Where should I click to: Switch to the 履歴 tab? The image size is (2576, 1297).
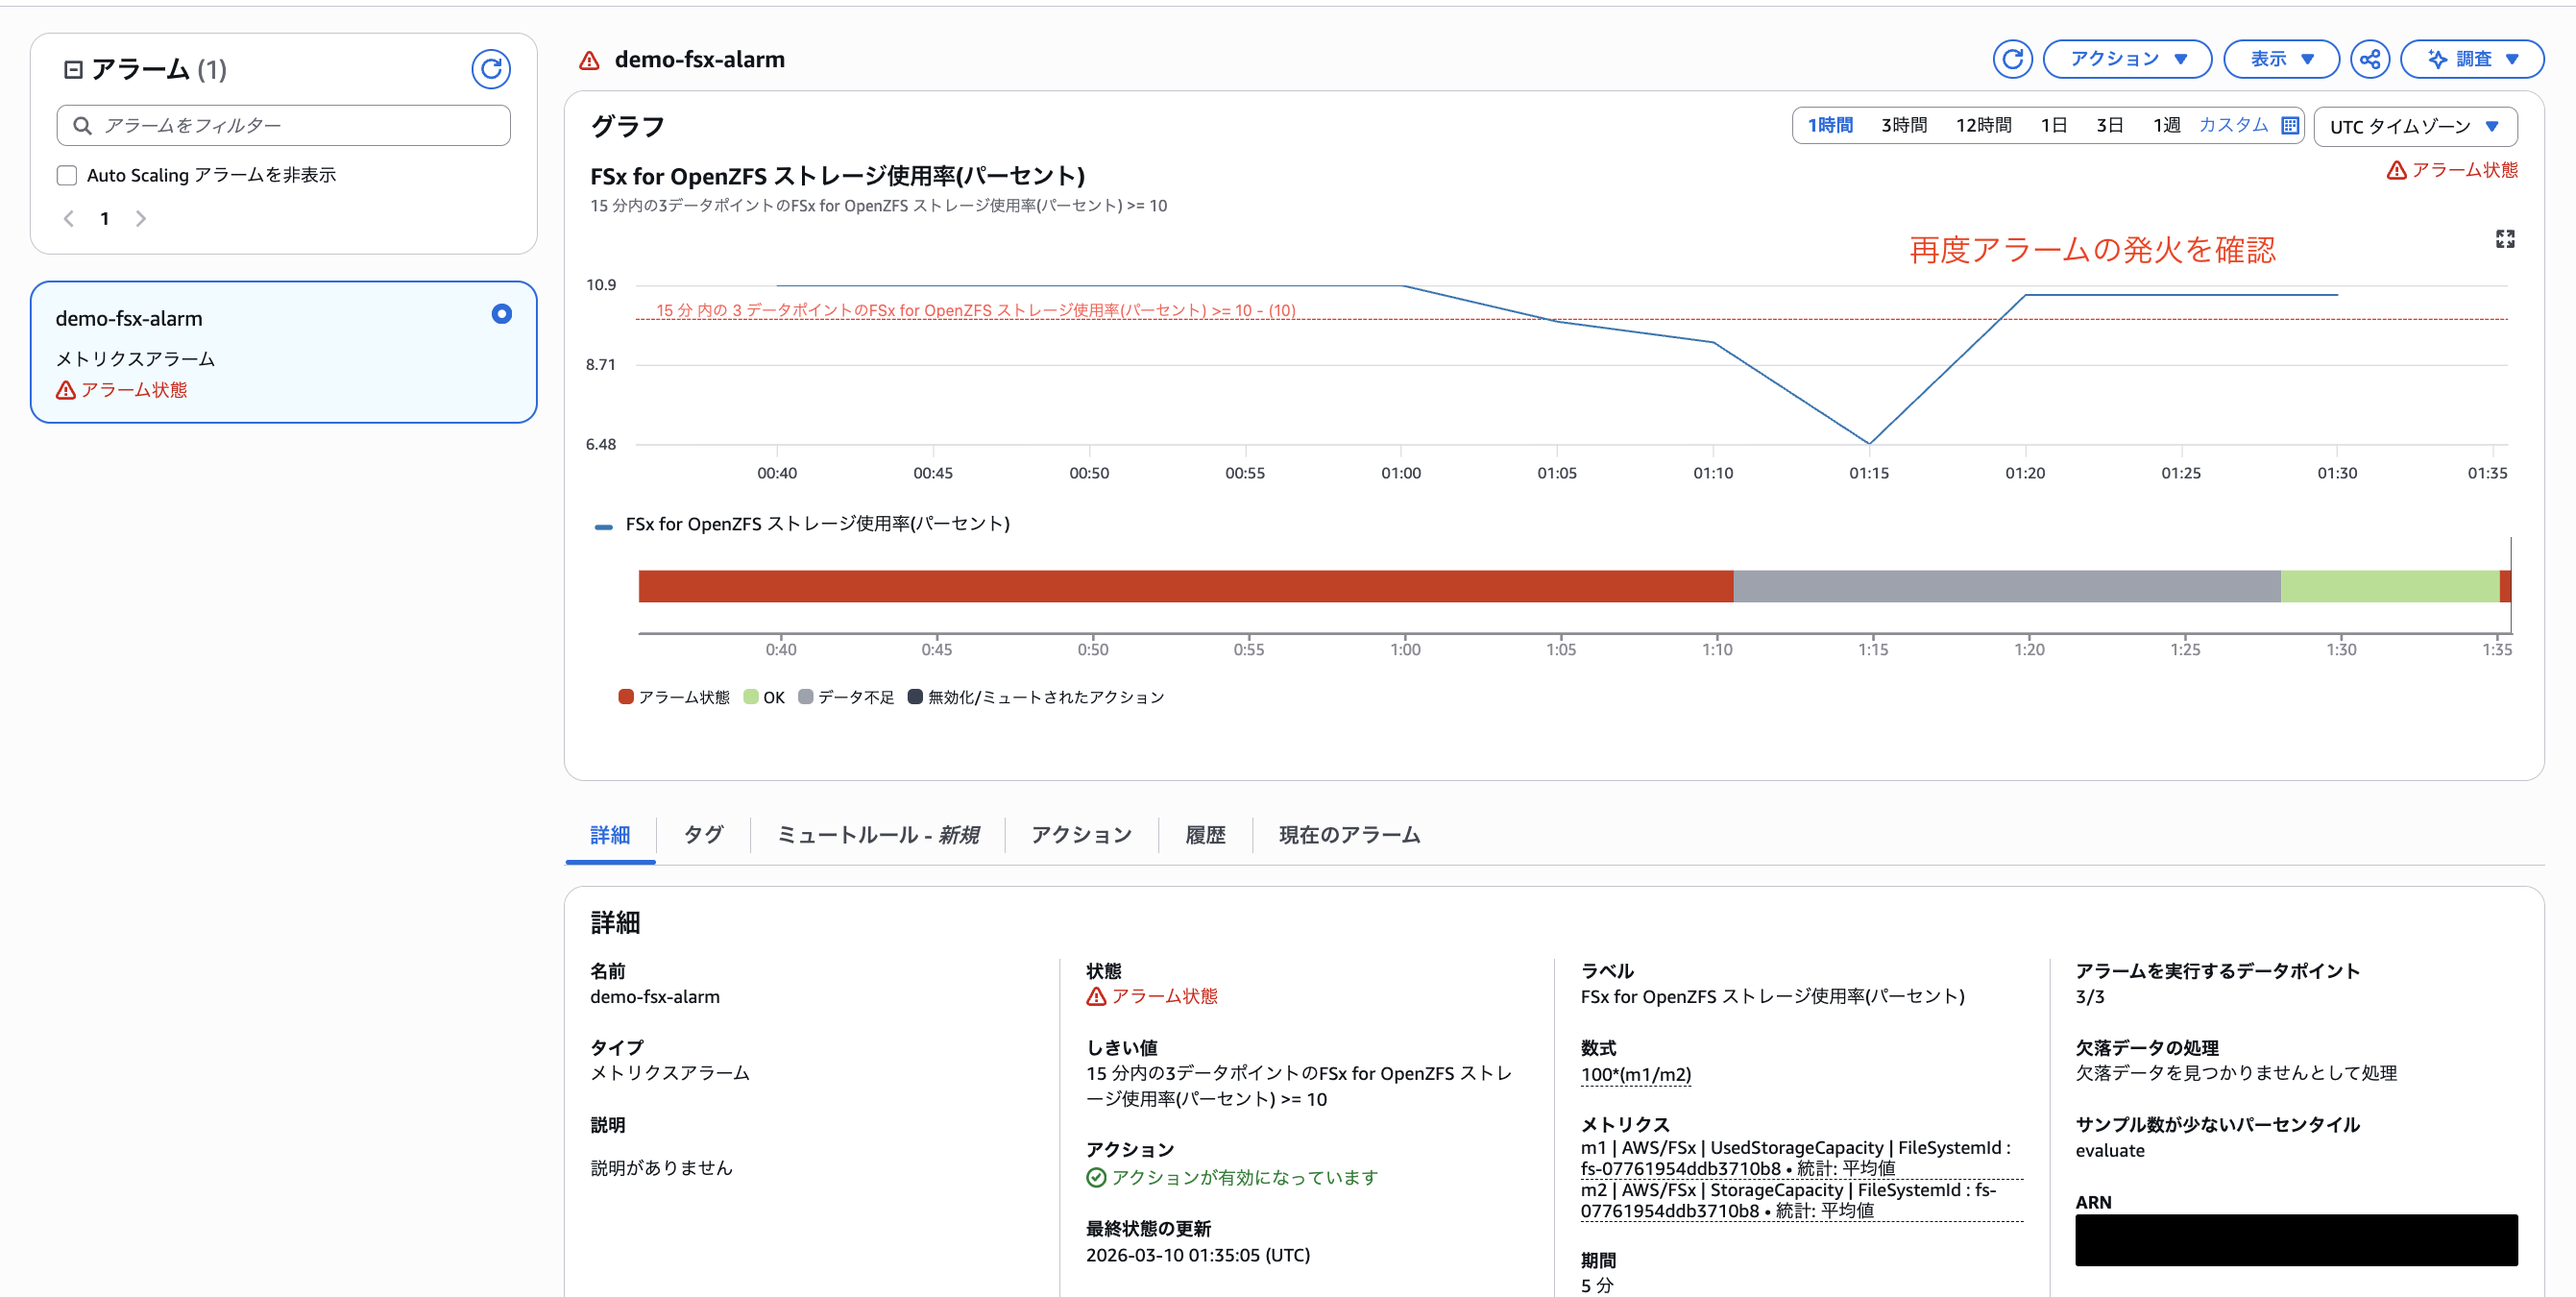click(x=1204, y=835)
